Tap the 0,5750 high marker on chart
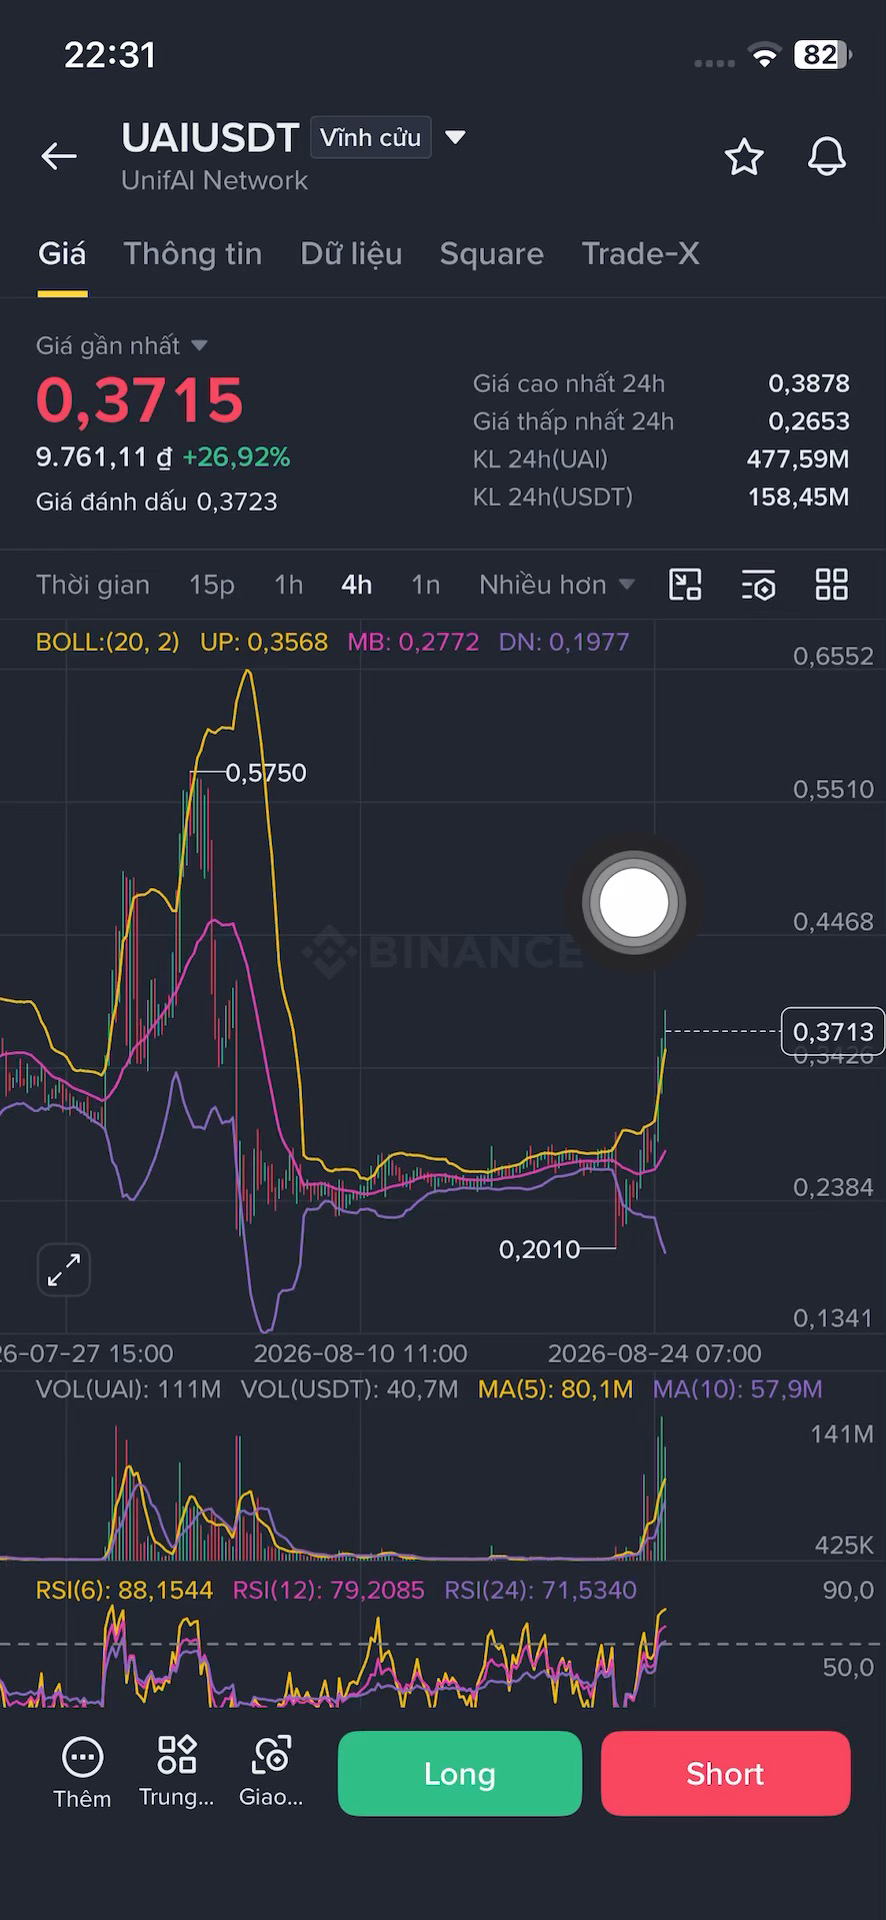The image size is (886, 1920). pyautogui.click(x=266, y=773)
